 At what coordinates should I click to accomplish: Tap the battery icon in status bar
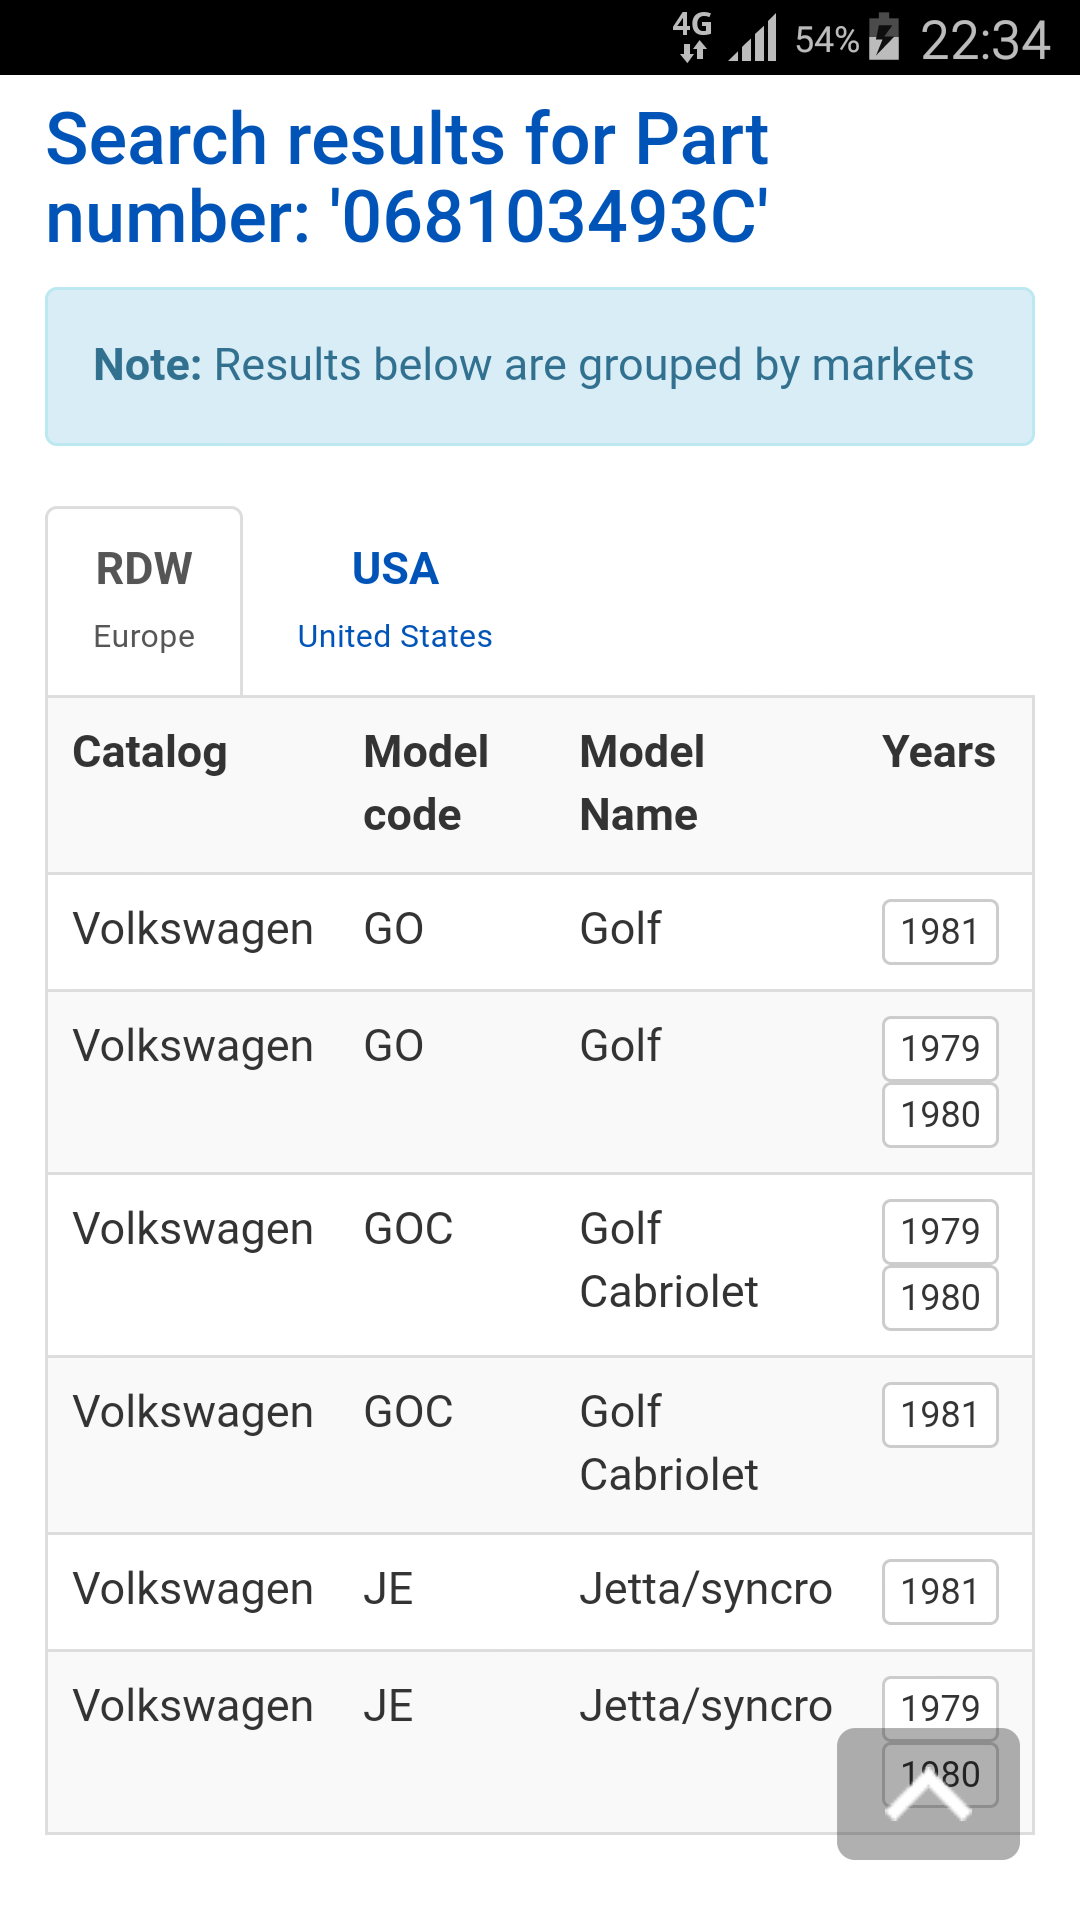(884, 38)
